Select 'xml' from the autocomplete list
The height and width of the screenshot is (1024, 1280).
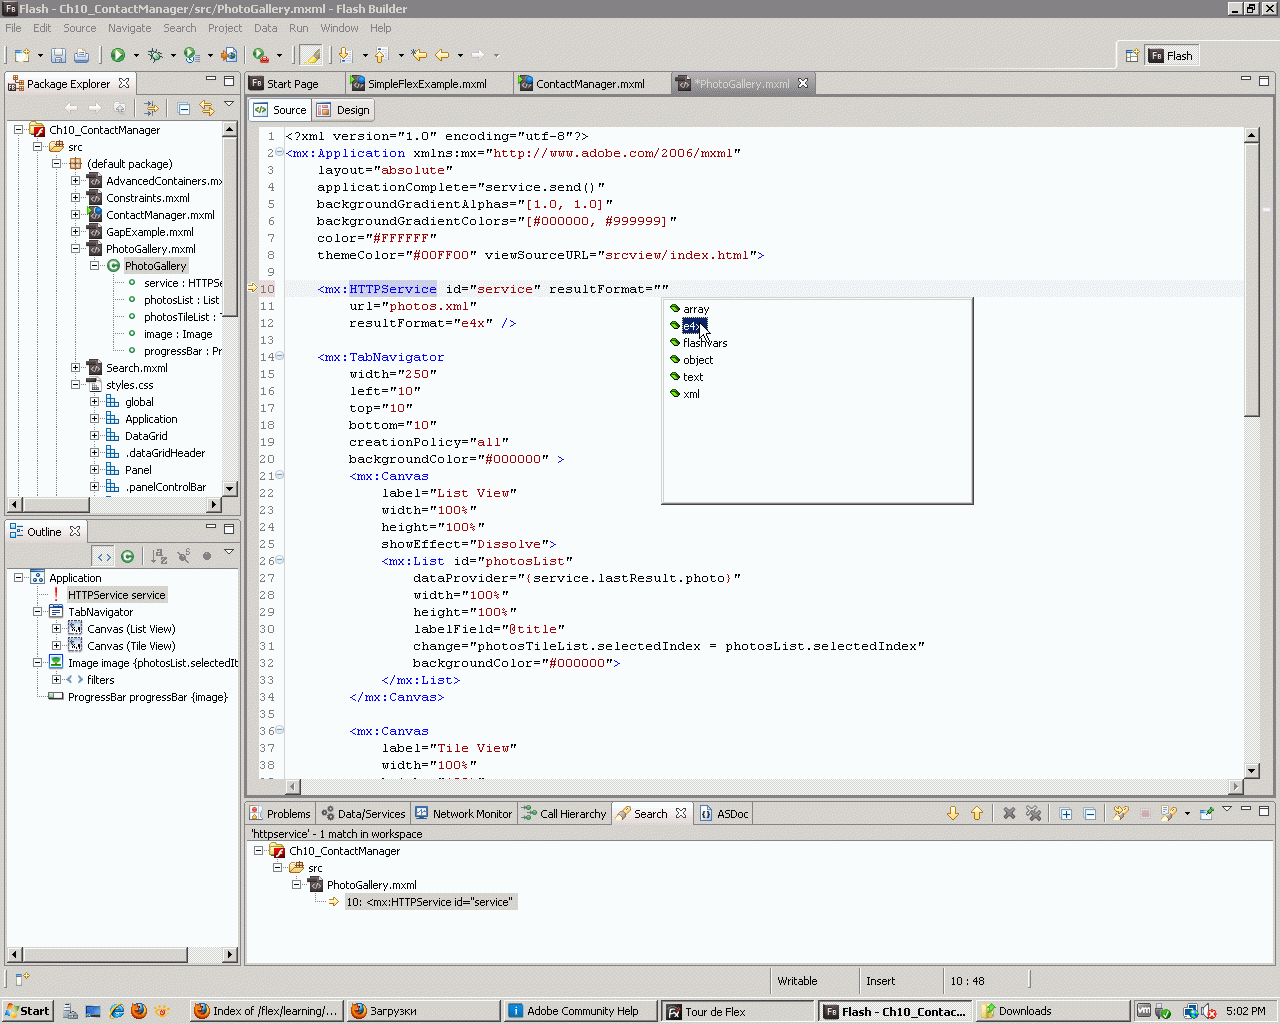click(691, 394)
